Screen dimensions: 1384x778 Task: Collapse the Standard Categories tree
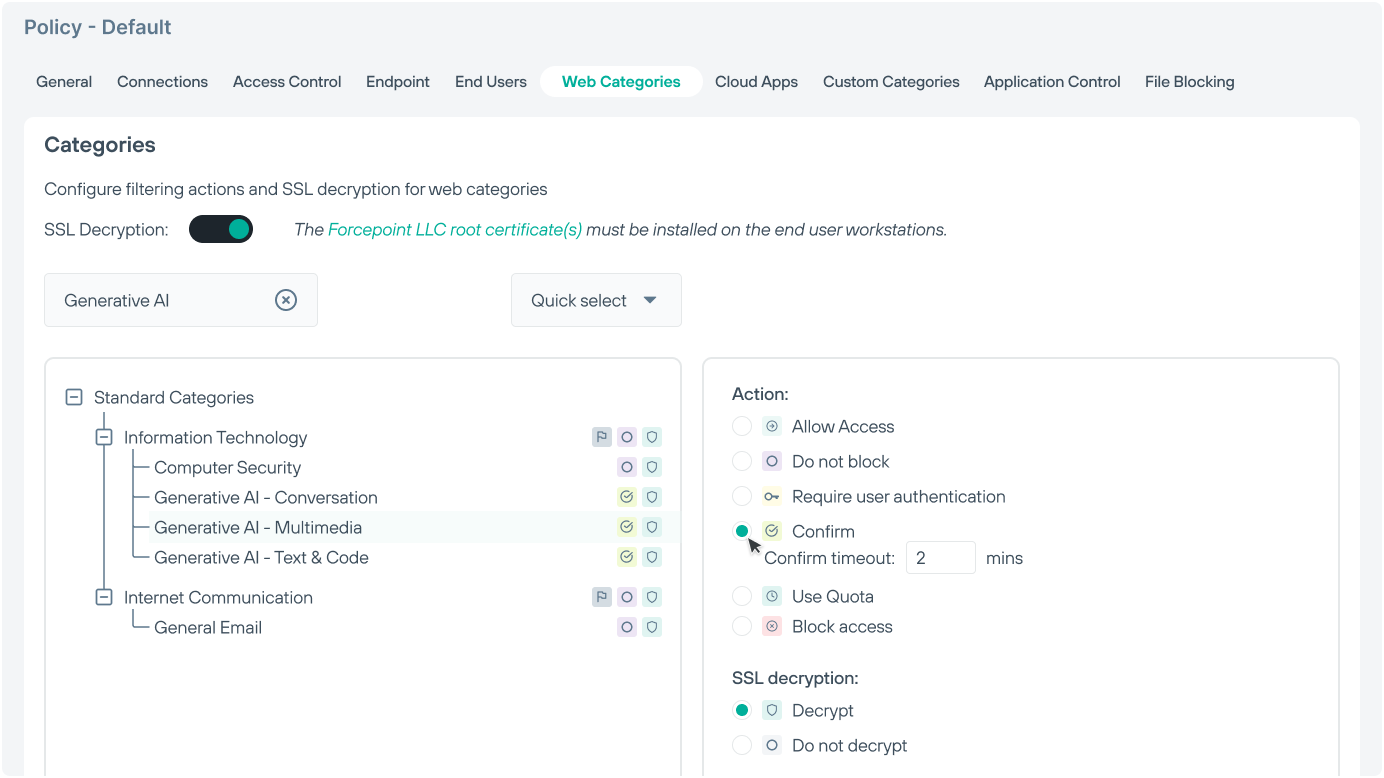[73, 397]
